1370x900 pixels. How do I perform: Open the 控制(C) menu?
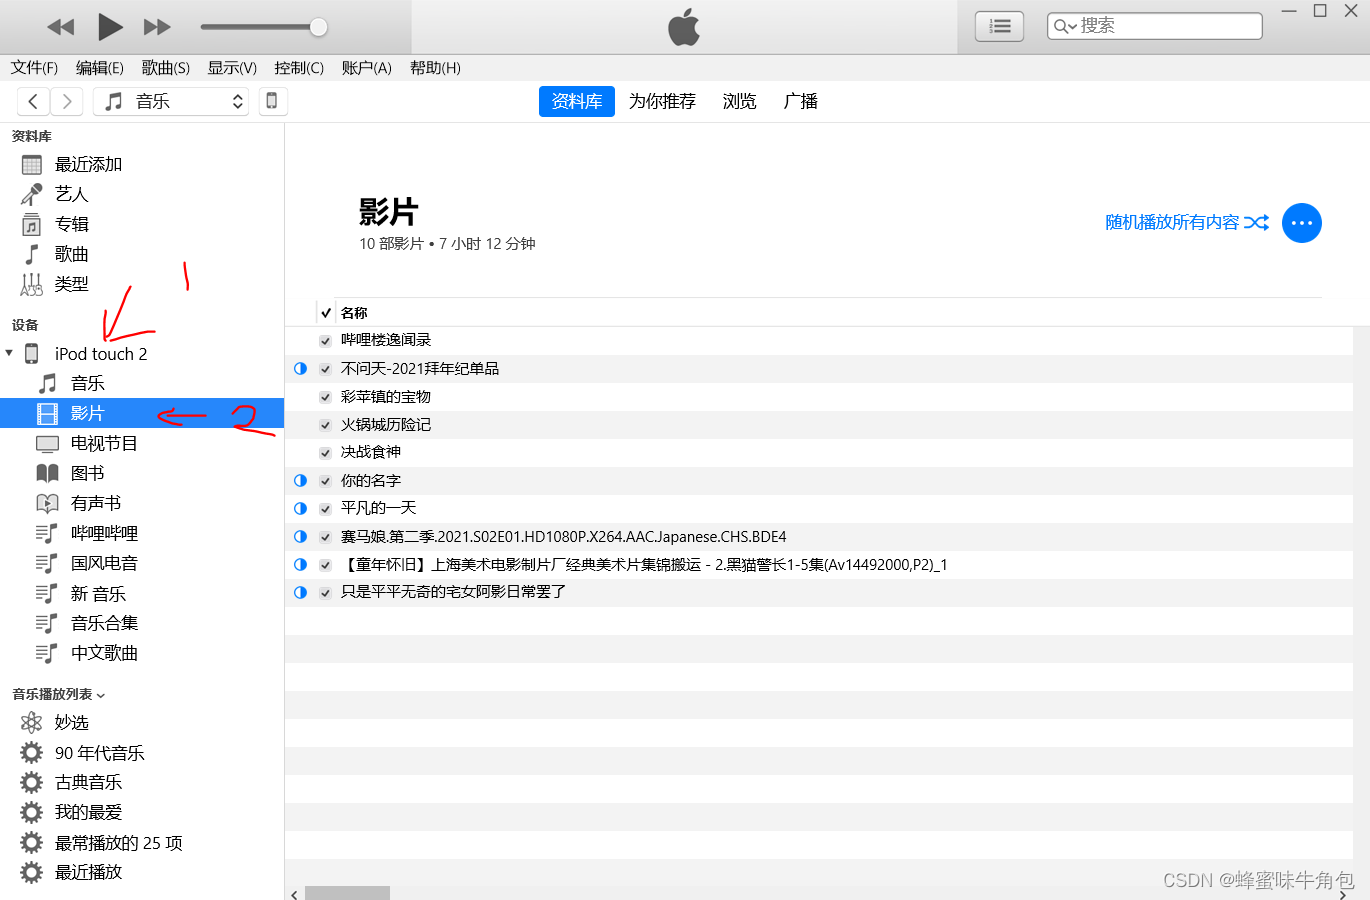tap(299, 68)
